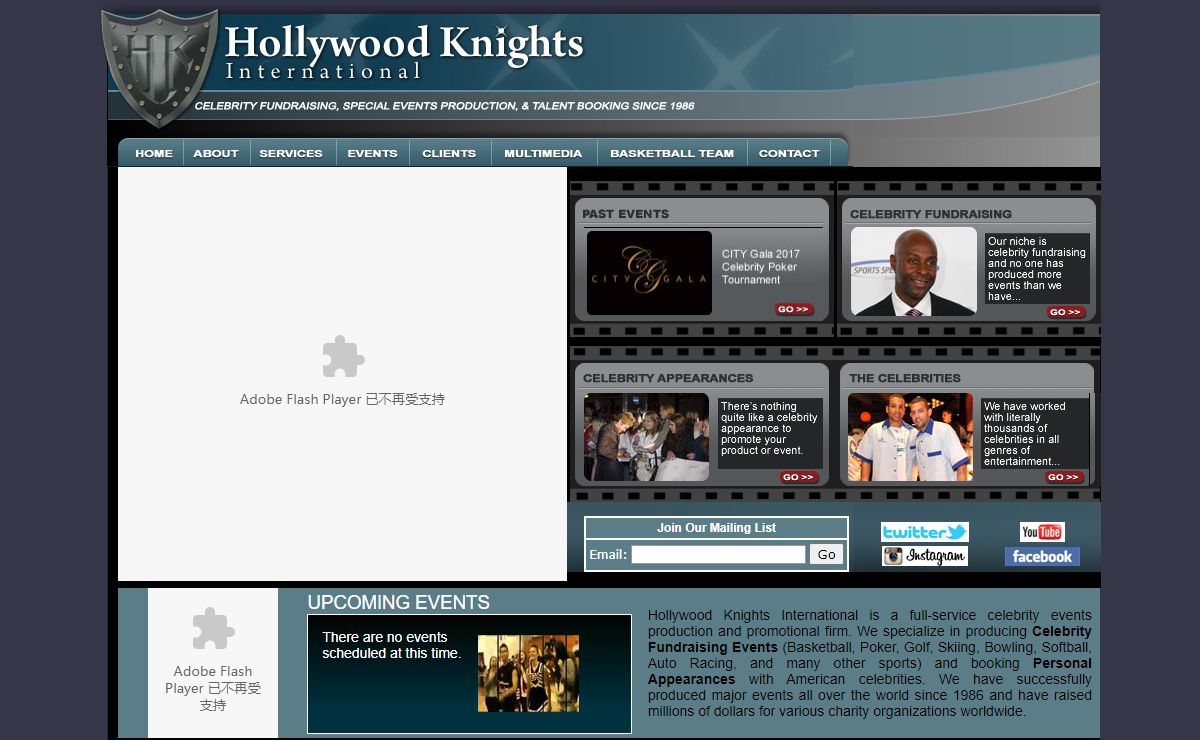Open the Celebrity Fundraising man photo
Image resolution: width=1200 pixels, height=740 pixels.
(x=914, y=271)
